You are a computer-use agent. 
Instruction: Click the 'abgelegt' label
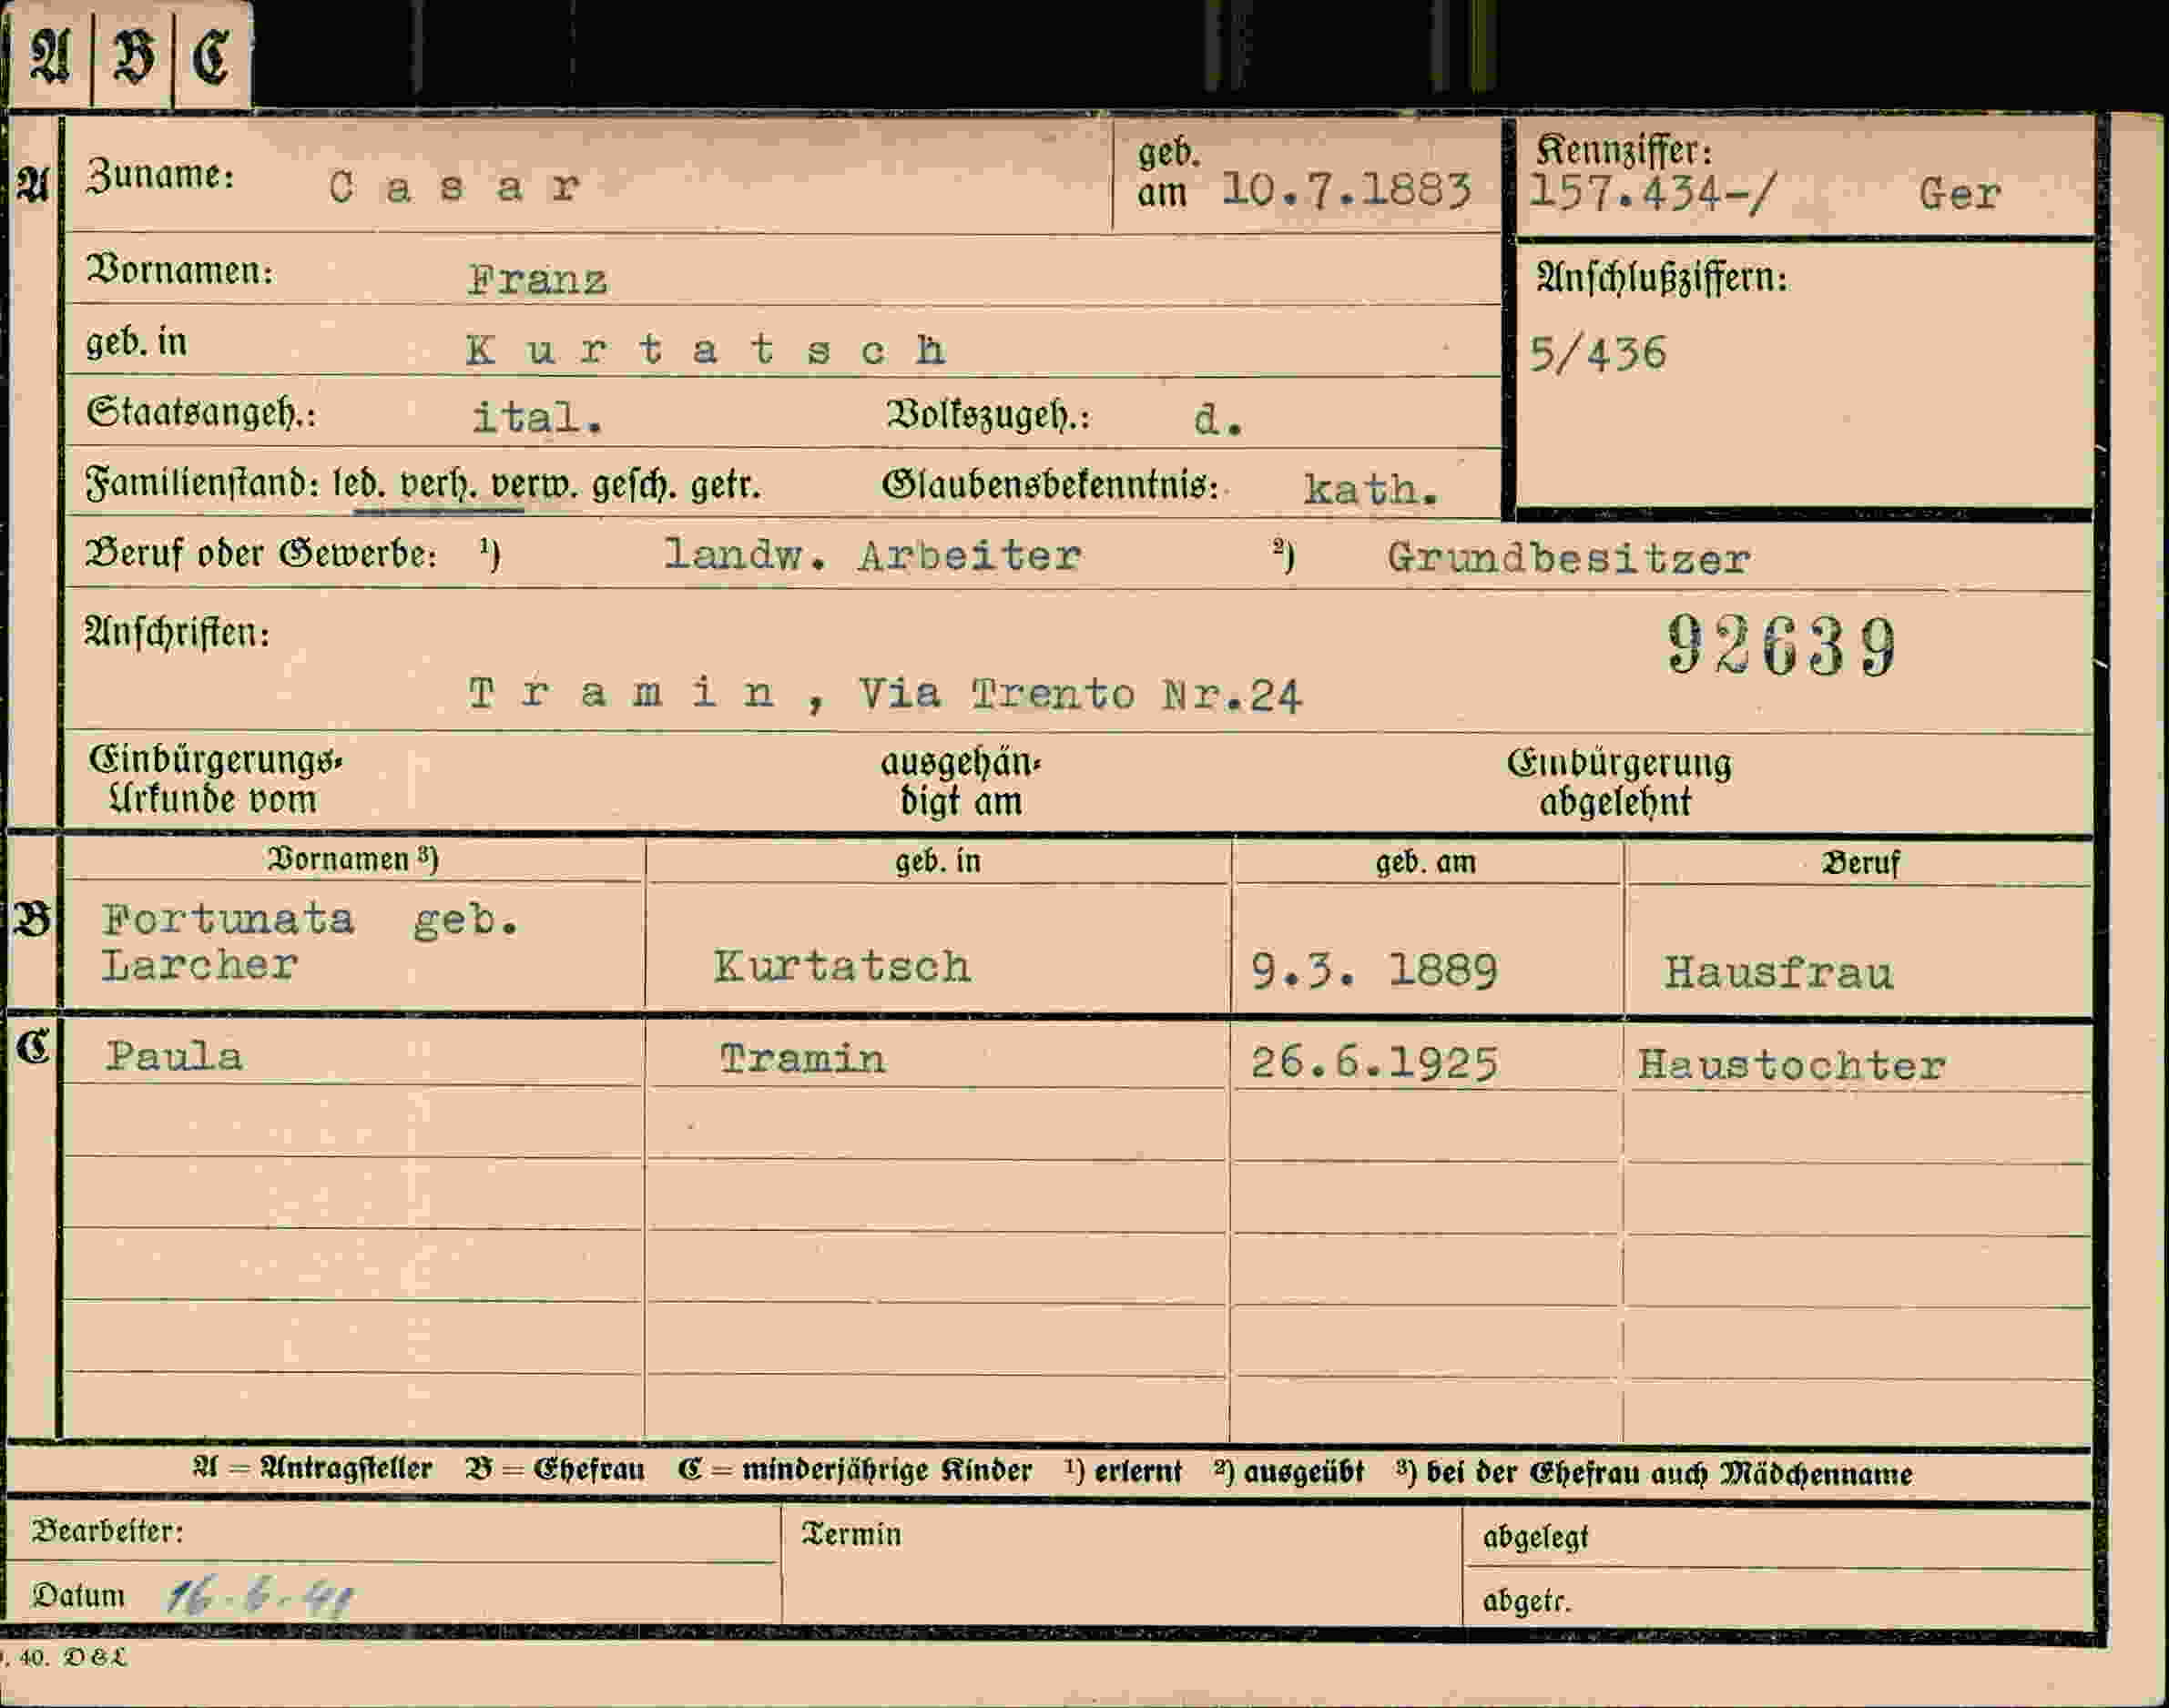(1535, 1537)
